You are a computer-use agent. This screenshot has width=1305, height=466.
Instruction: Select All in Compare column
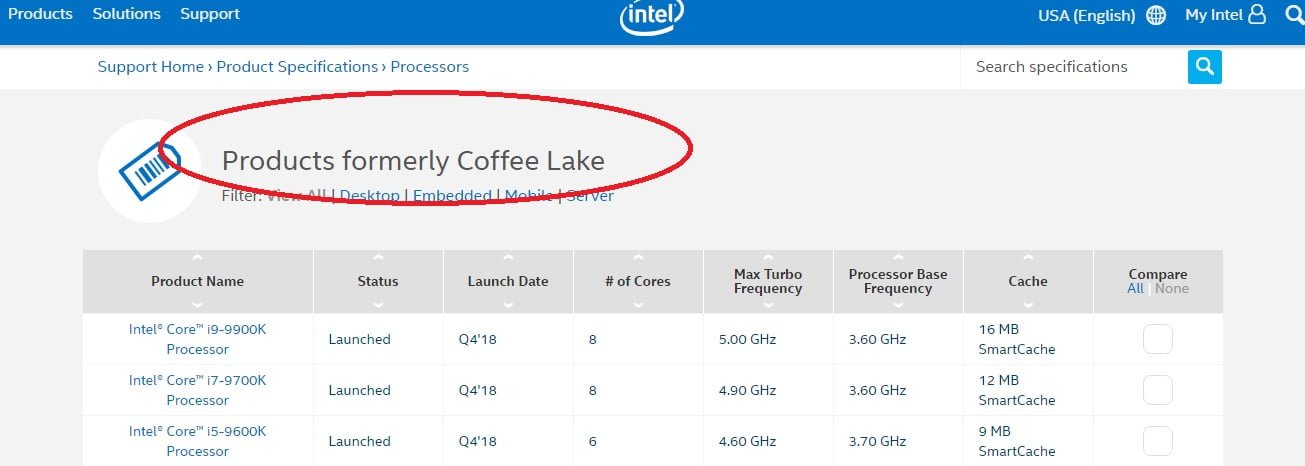pyautogui.click(x=1135, y=289)
